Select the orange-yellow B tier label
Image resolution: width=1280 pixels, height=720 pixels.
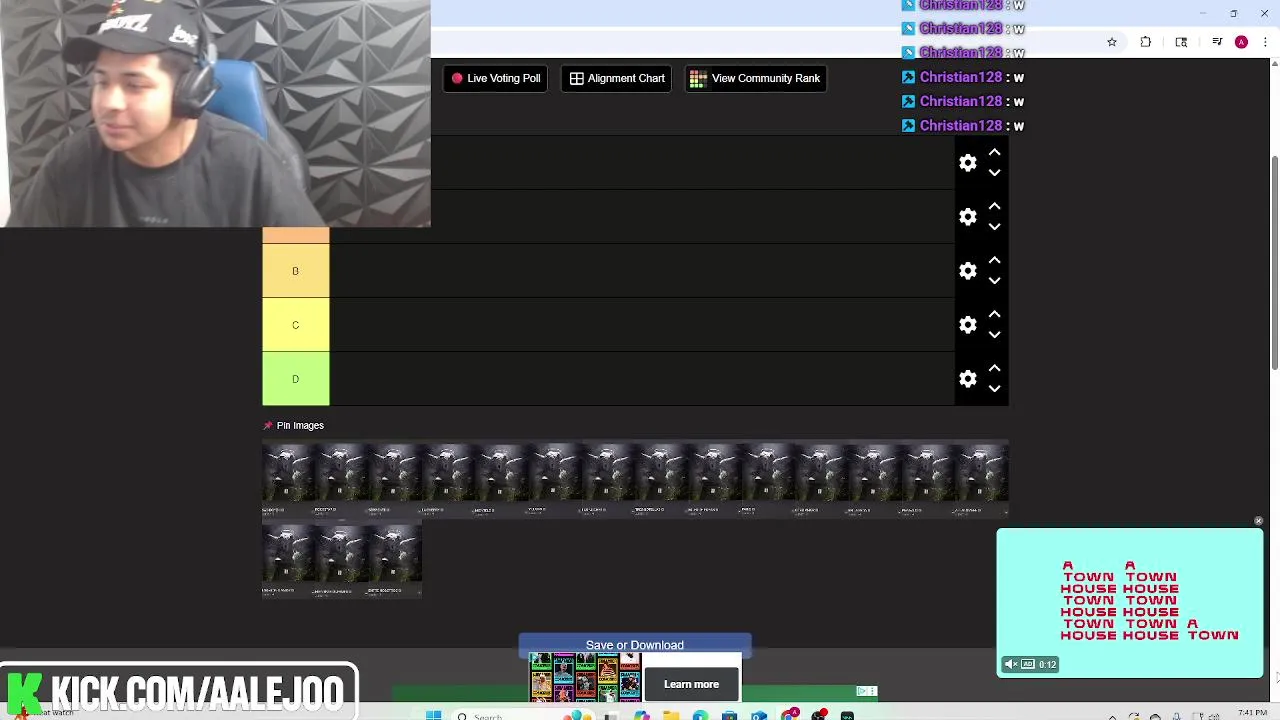click(x=295, y=271)
